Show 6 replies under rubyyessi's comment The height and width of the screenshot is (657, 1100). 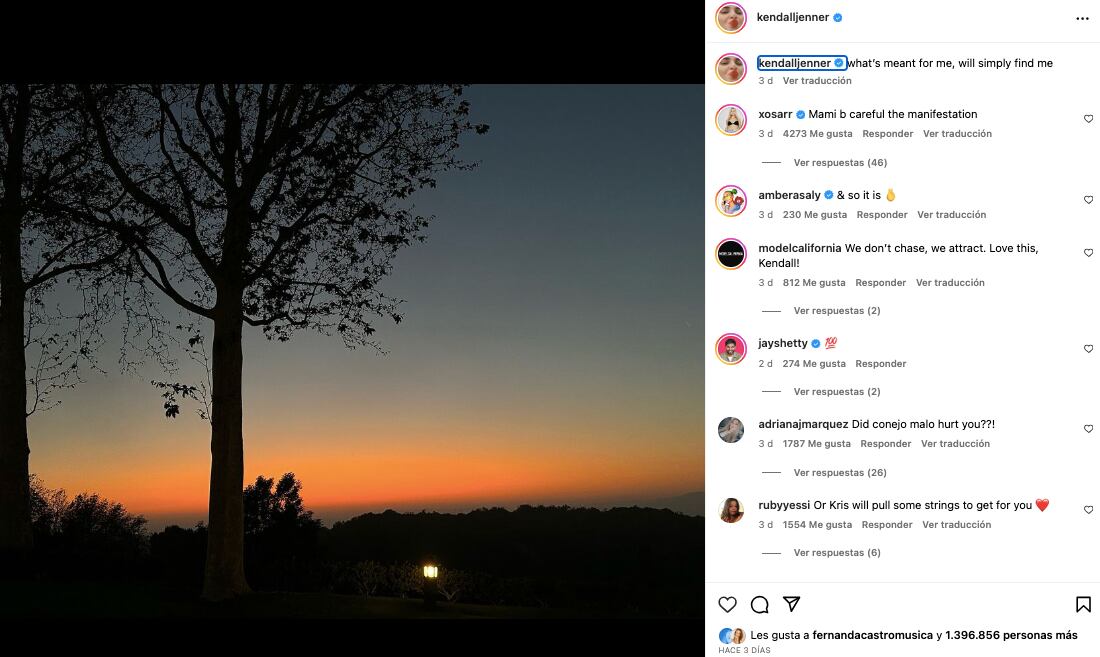837,553
